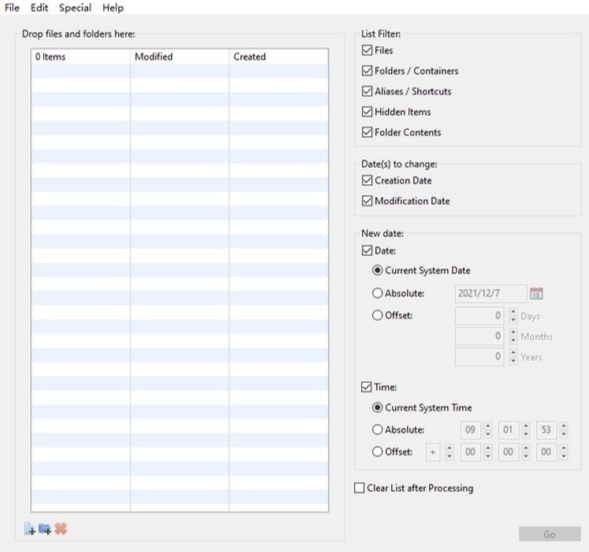This screenshot has height=552, width=589.
Task: Toggle the New date Date: checkbox
Action: tap(367, 250)
